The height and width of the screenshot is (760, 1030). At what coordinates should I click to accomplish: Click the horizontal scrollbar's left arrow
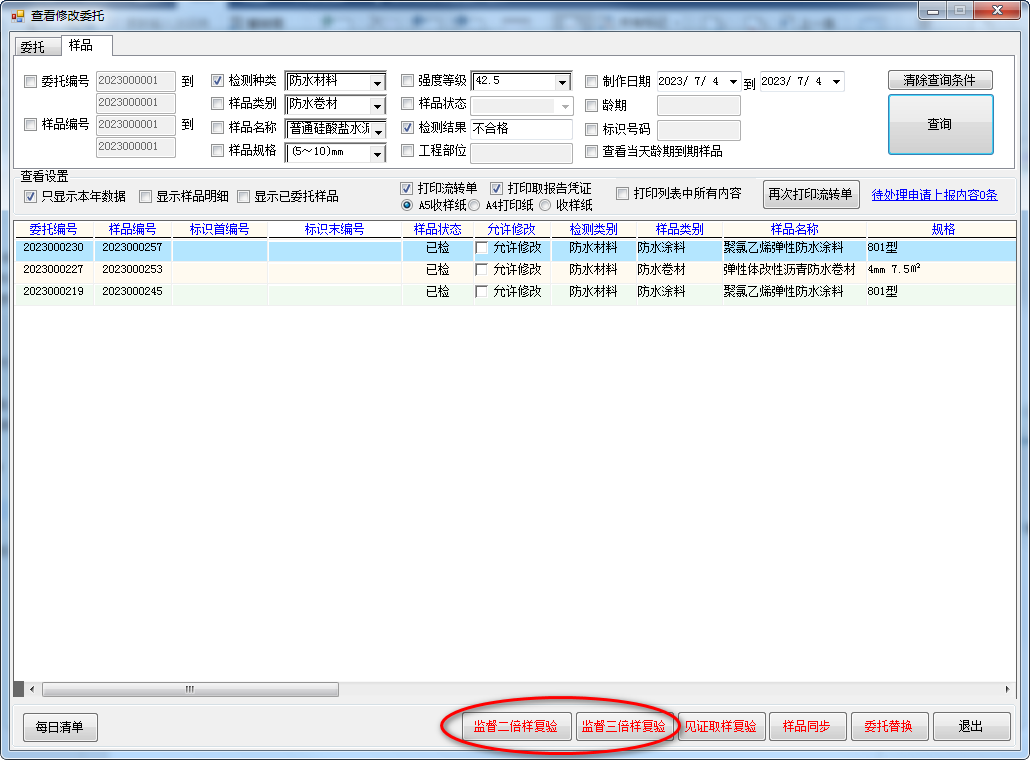pyautogui.click(x=32, y=690)
